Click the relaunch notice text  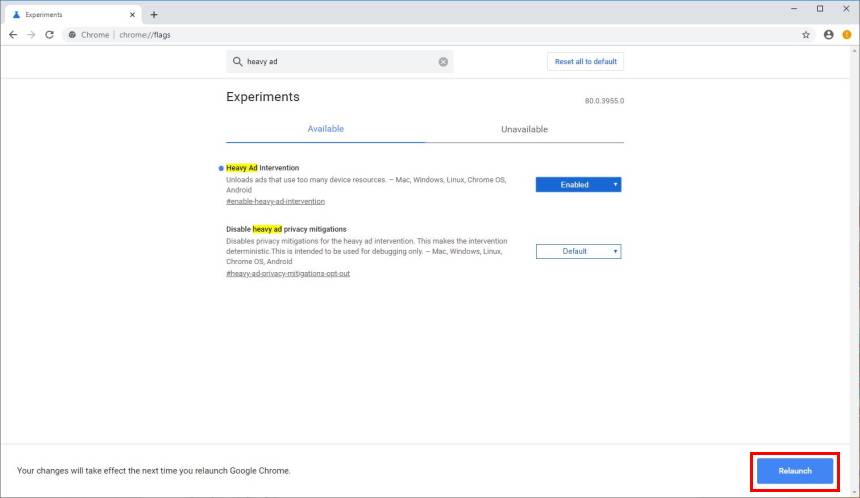(x=154, y=471)
